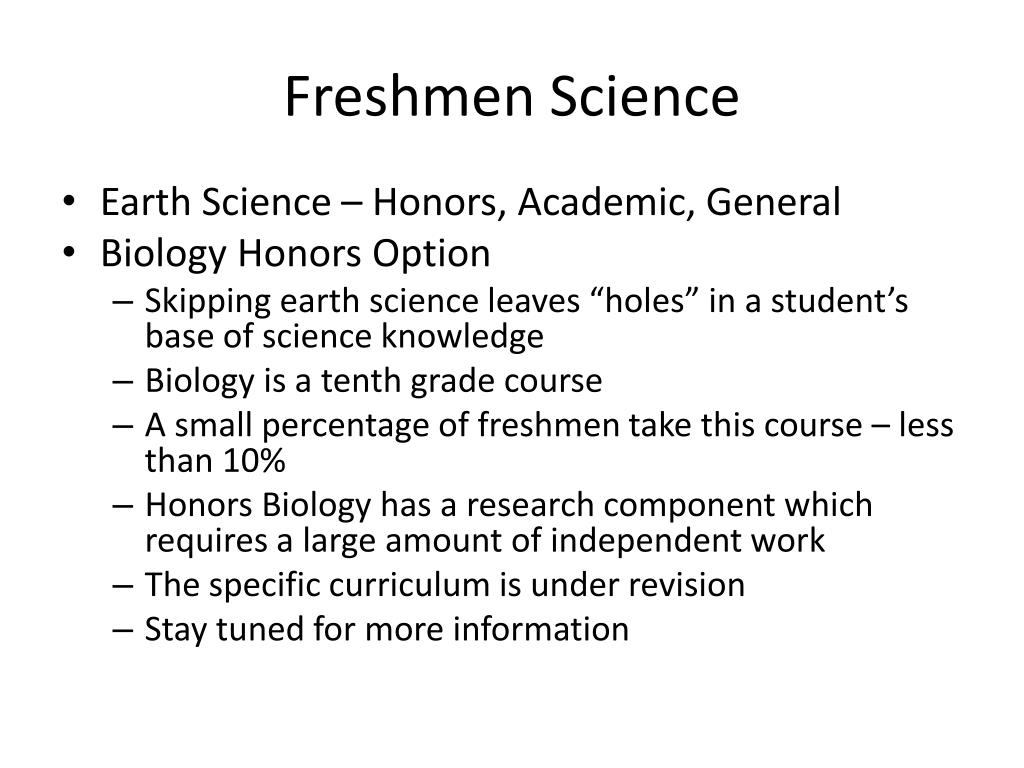Click the bullet dot before Earth Science
1024x768 pixels.
[x=69, y=202]
